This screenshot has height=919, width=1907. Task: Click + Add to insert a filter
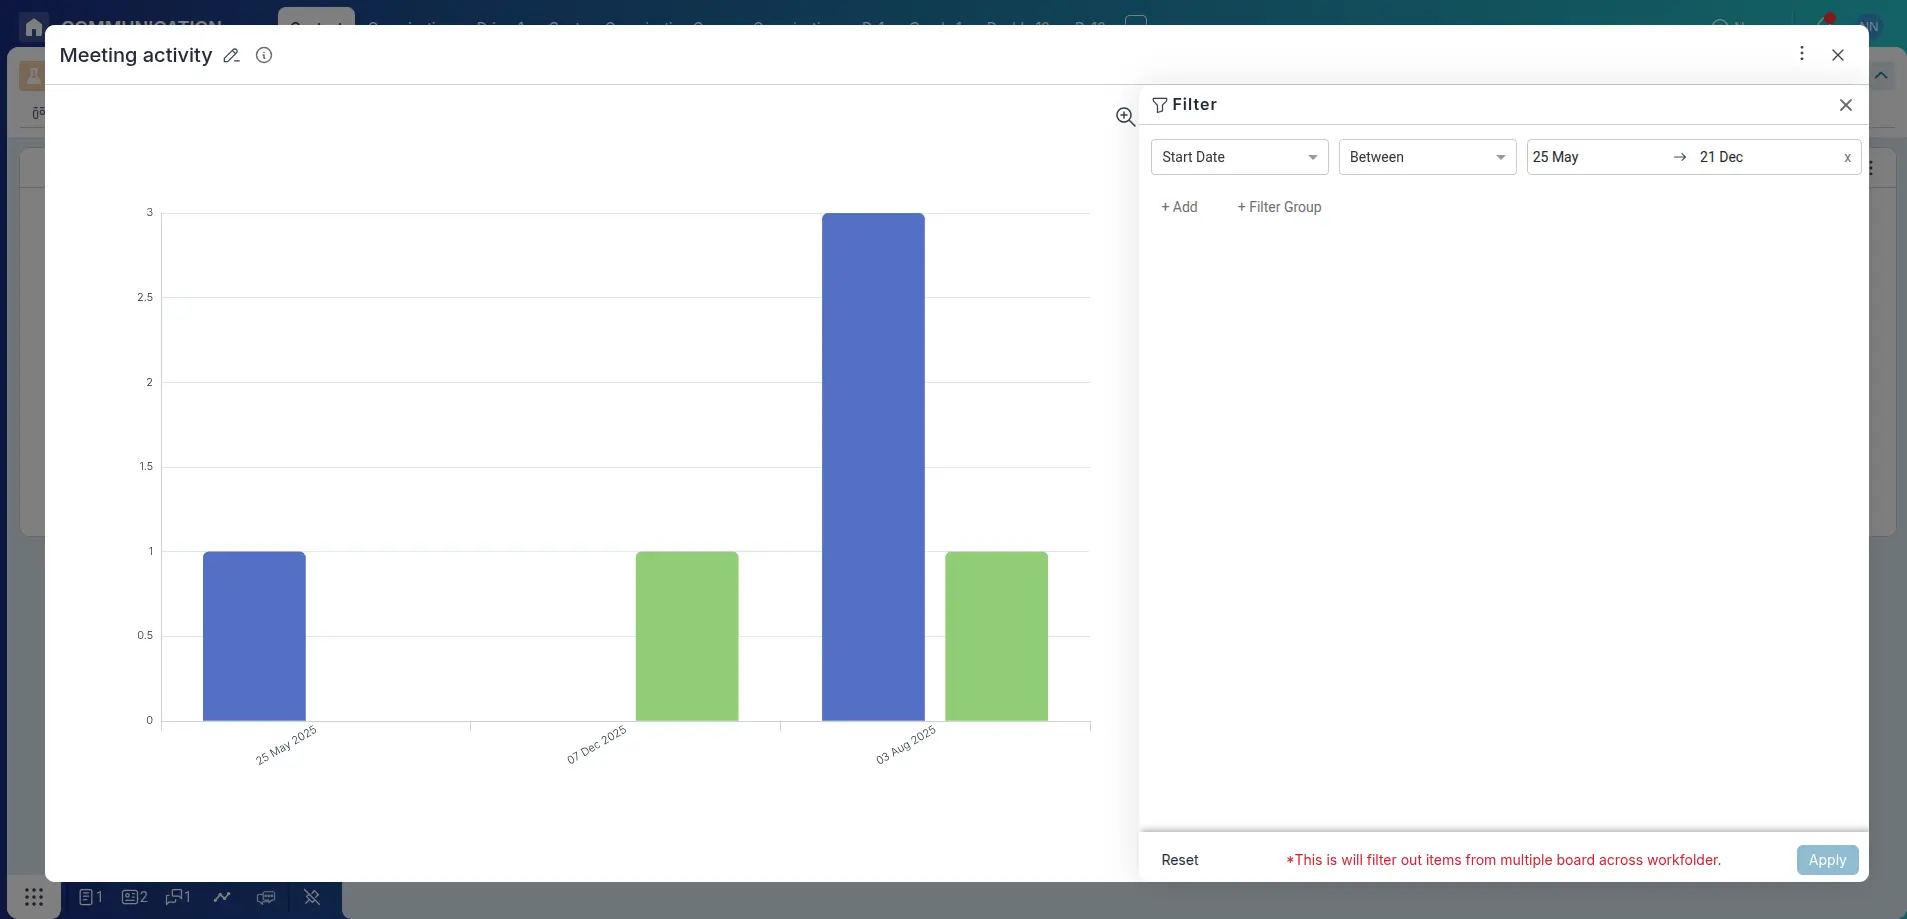pyautogui.click(x=1180, y=207)
